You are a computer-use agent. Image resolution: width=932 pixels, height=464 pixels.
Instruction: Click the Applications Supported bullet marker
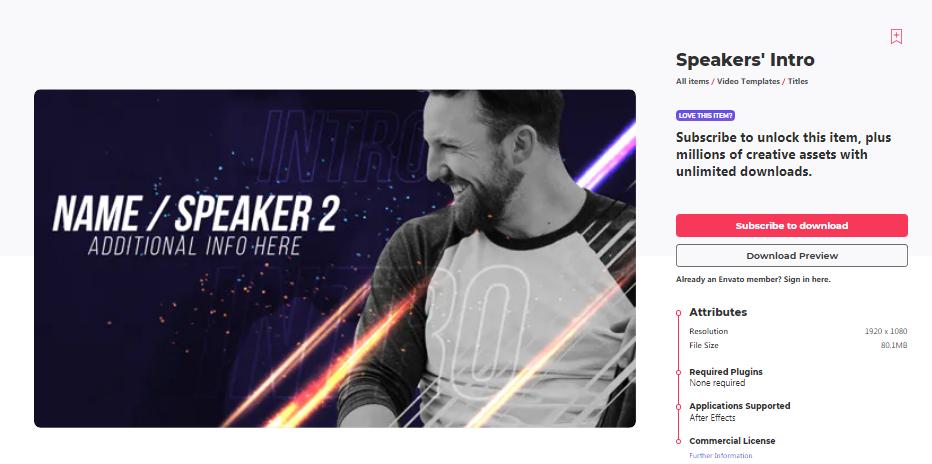coord(678,406)
